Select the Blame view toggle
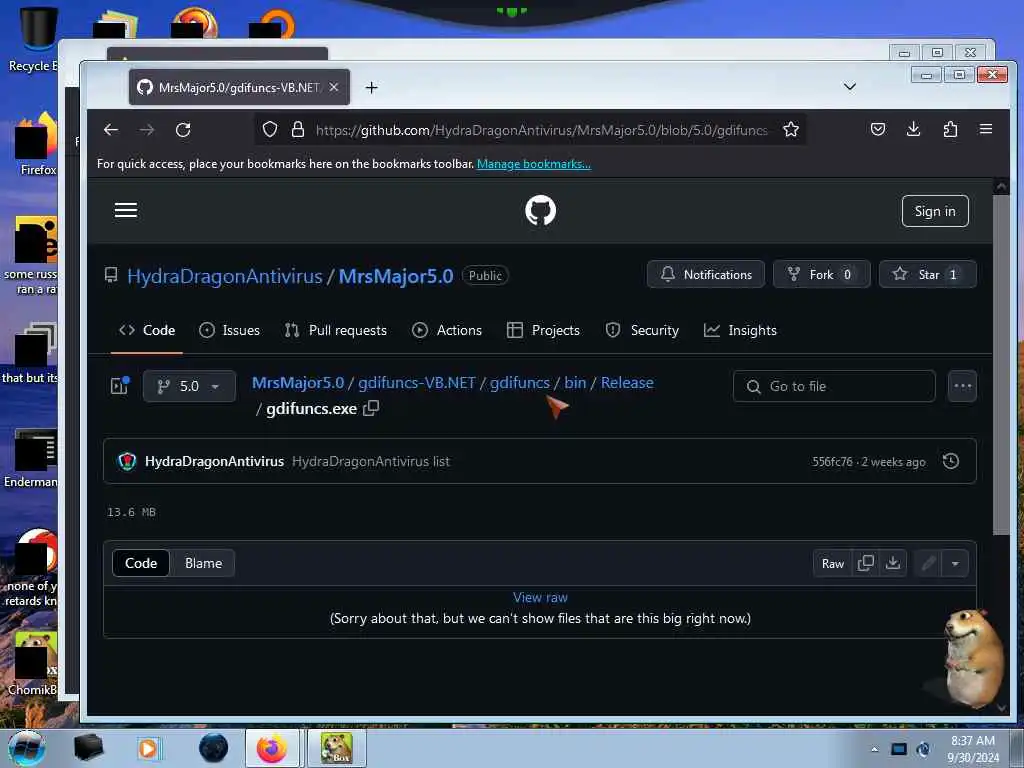Image resolution: width=1024 pixels, height=768 pixels. (203, 563)
